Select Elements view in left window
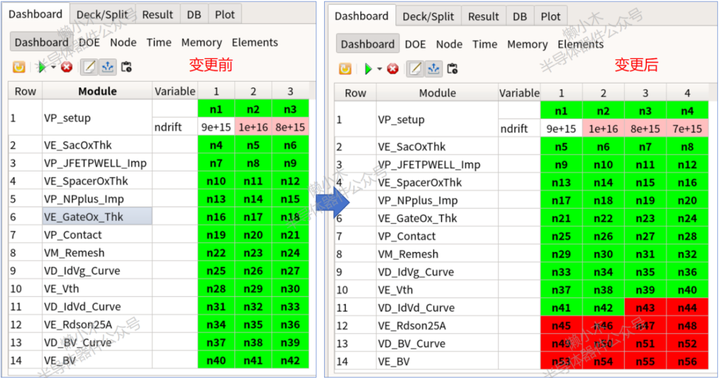Image resolution: width=720 pixels, height=378 pixels. [x=255, y=42]
